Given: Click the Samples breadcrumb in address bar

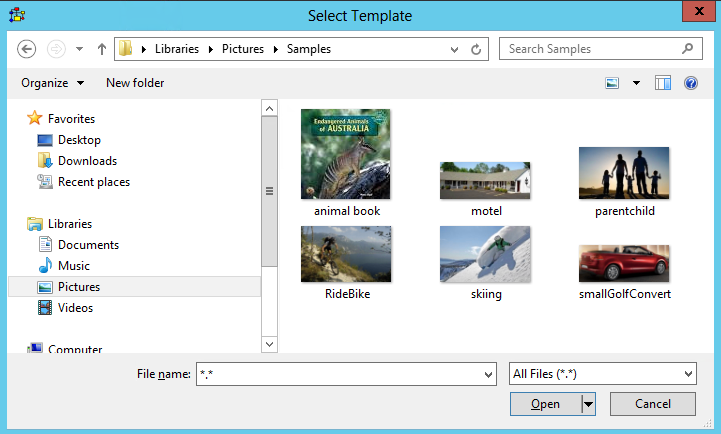Looking at the screenshot, I should click(308, 49).
